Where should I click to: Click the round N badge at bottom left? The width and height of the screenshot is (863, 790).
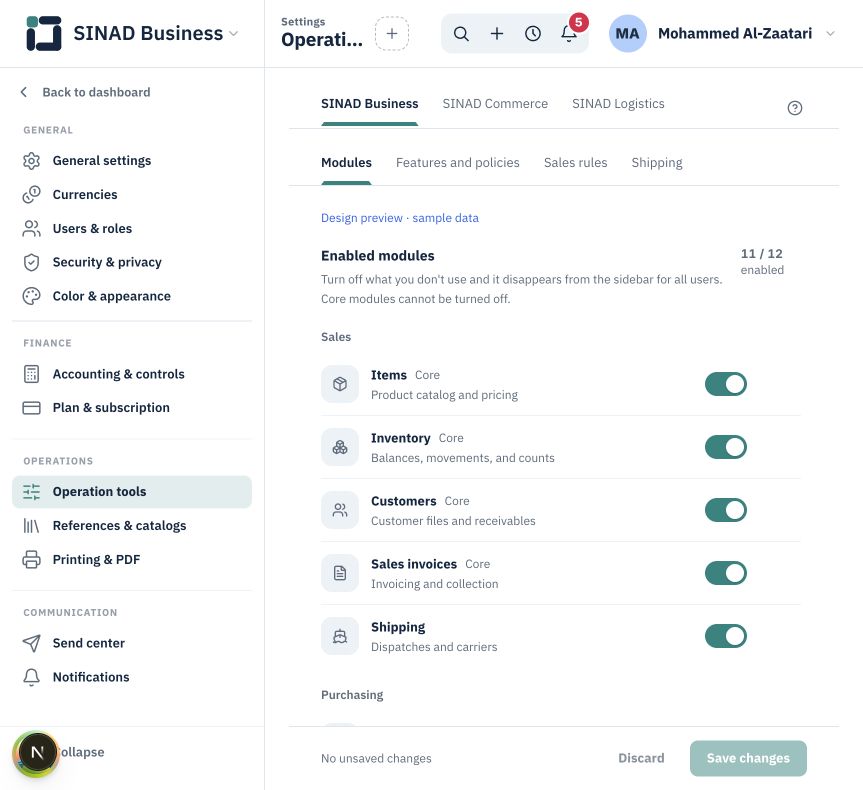coord(36,753)
